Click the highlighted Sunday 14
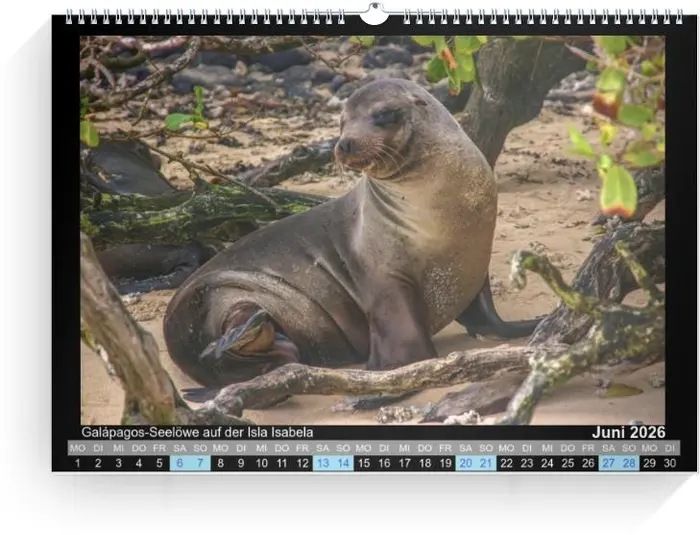The height and width of the screenshot is (535, 700). (x=344, y=463)
